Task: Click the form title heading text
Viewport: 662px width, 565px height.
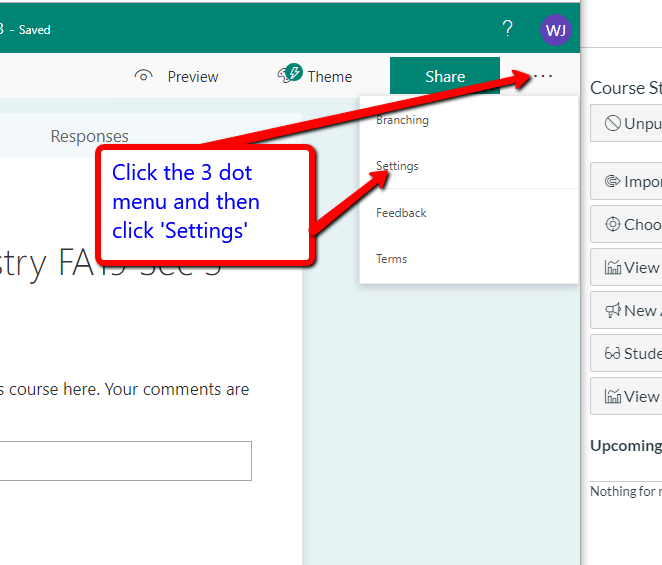Action: pos(110,266)
